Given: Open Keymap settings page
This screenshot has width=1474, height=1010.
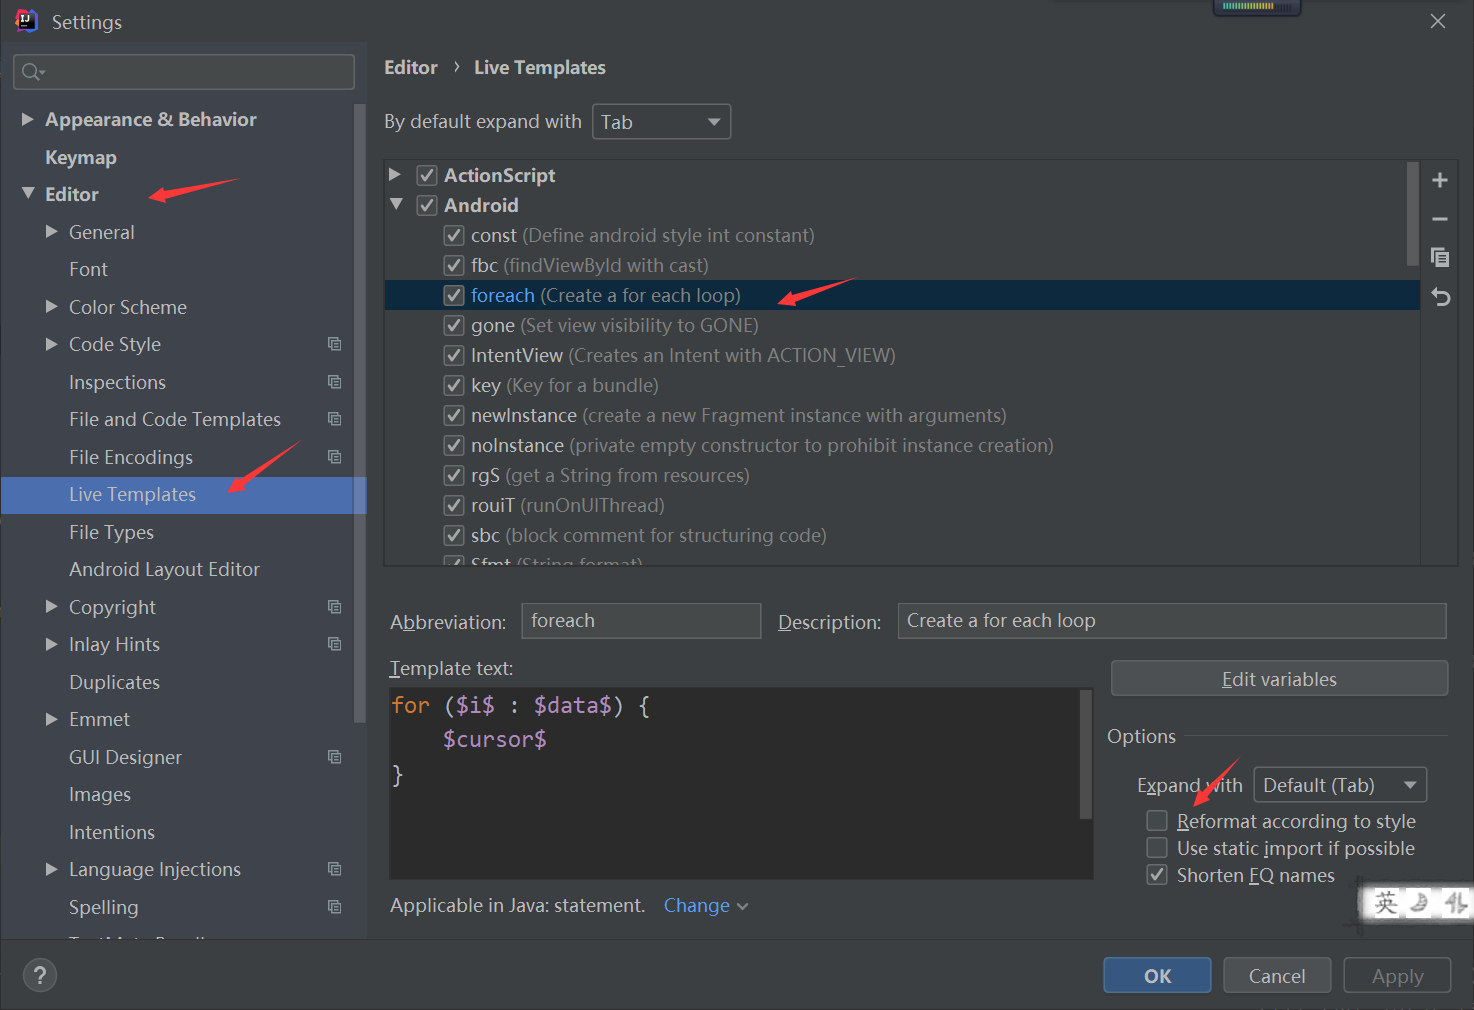Looking at the screenshot, I should point(81,157).
